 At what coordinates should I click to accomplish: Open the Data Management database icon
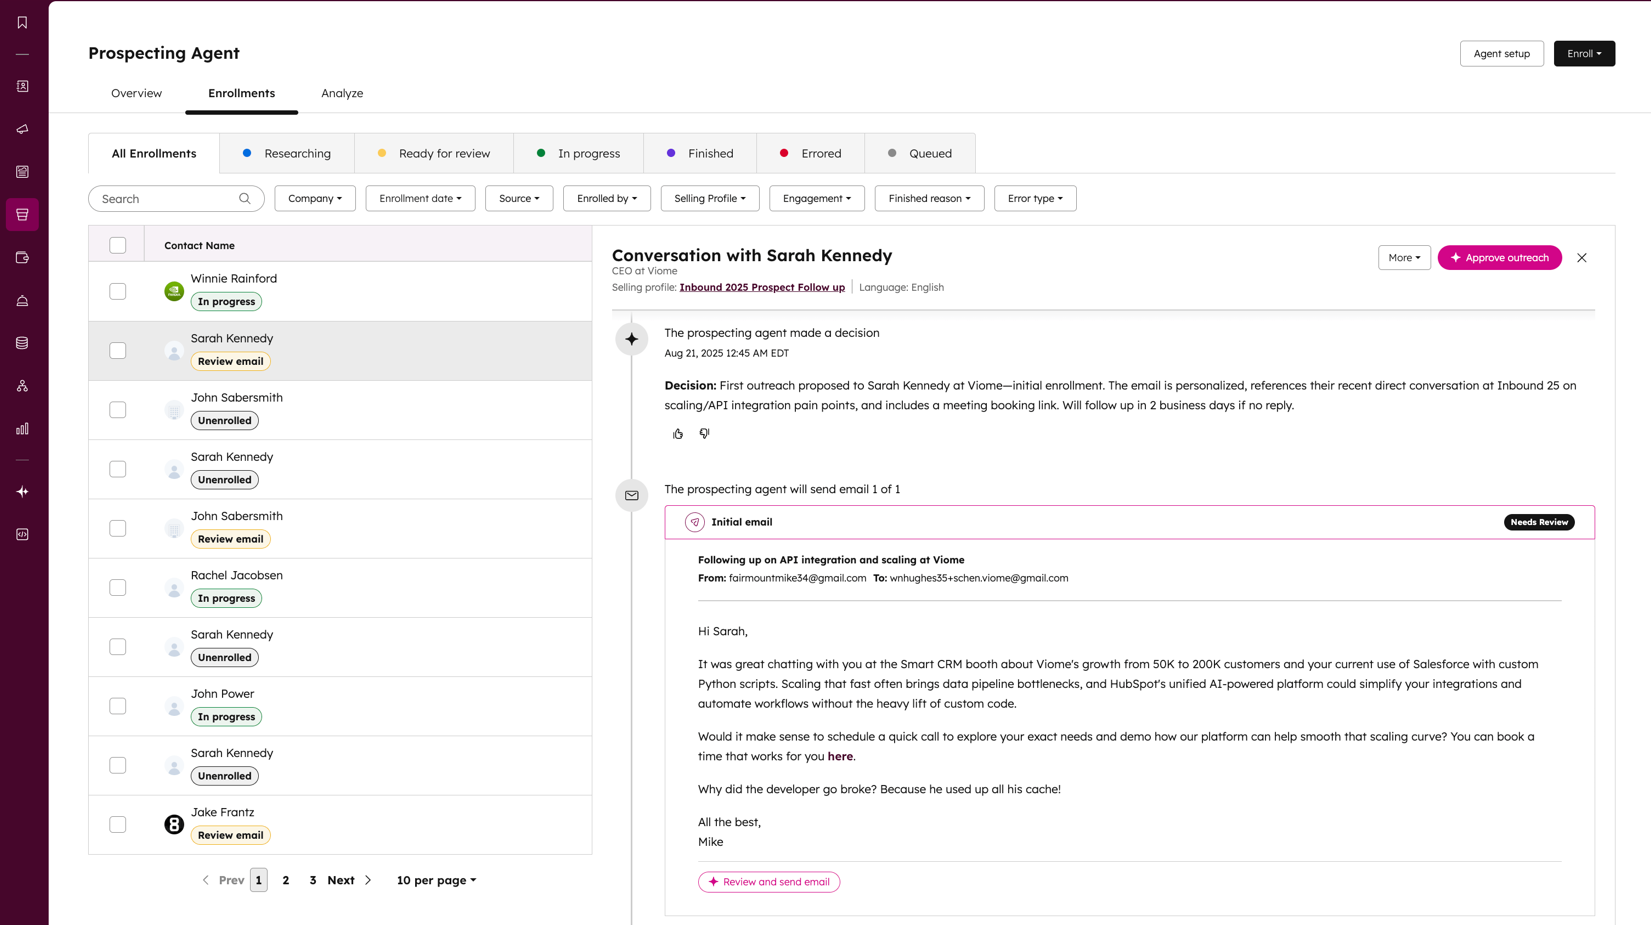click(x=22, y=342)
